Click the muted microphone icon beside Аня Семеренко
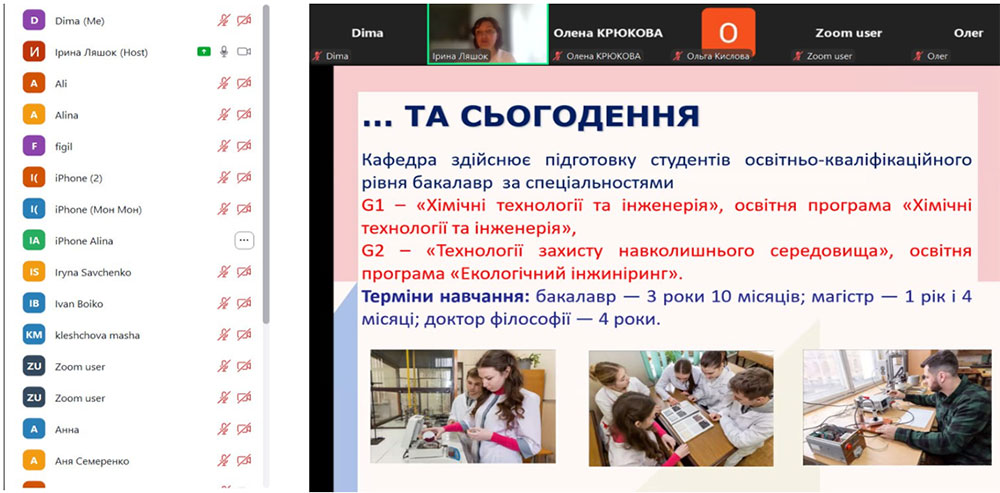This screenshot has height=493, width=1000. tap(223, 460)
